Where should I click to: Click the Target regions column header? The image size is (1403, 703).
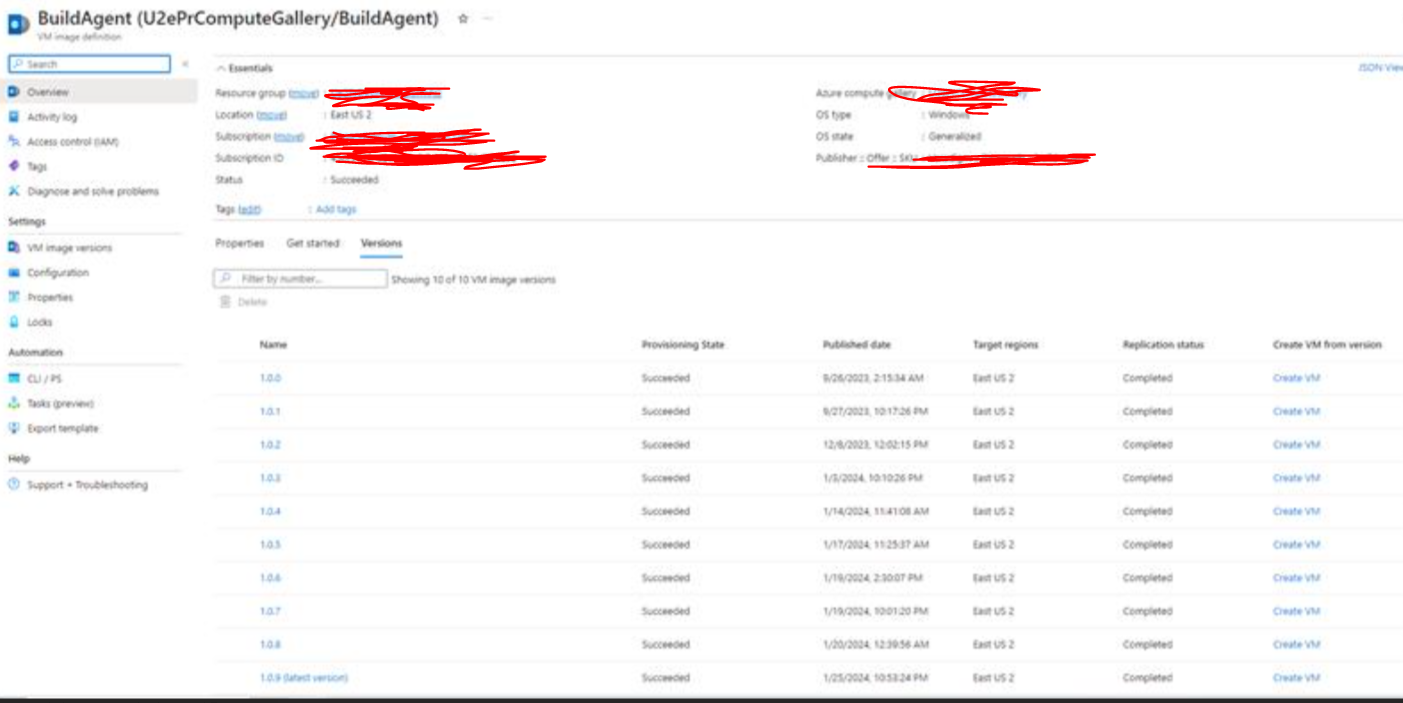tap(1006, 345)
